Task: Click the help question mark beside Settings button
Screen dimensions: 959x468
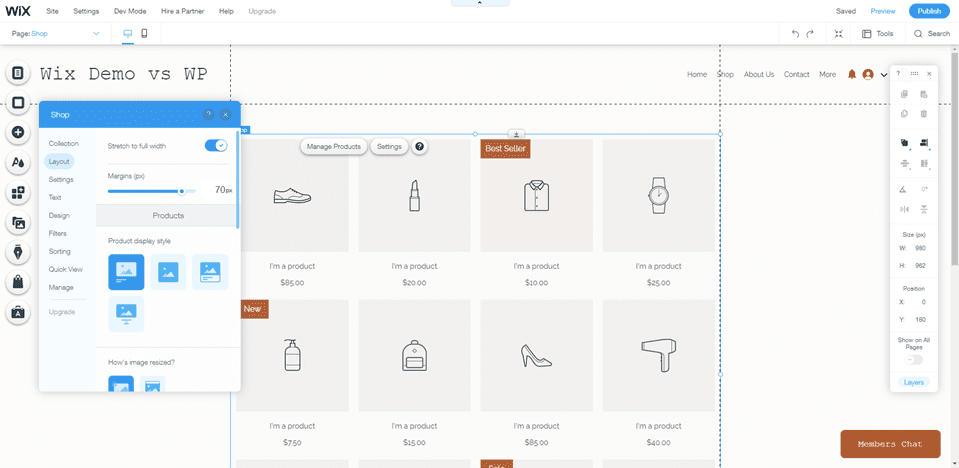Action: 419,147
